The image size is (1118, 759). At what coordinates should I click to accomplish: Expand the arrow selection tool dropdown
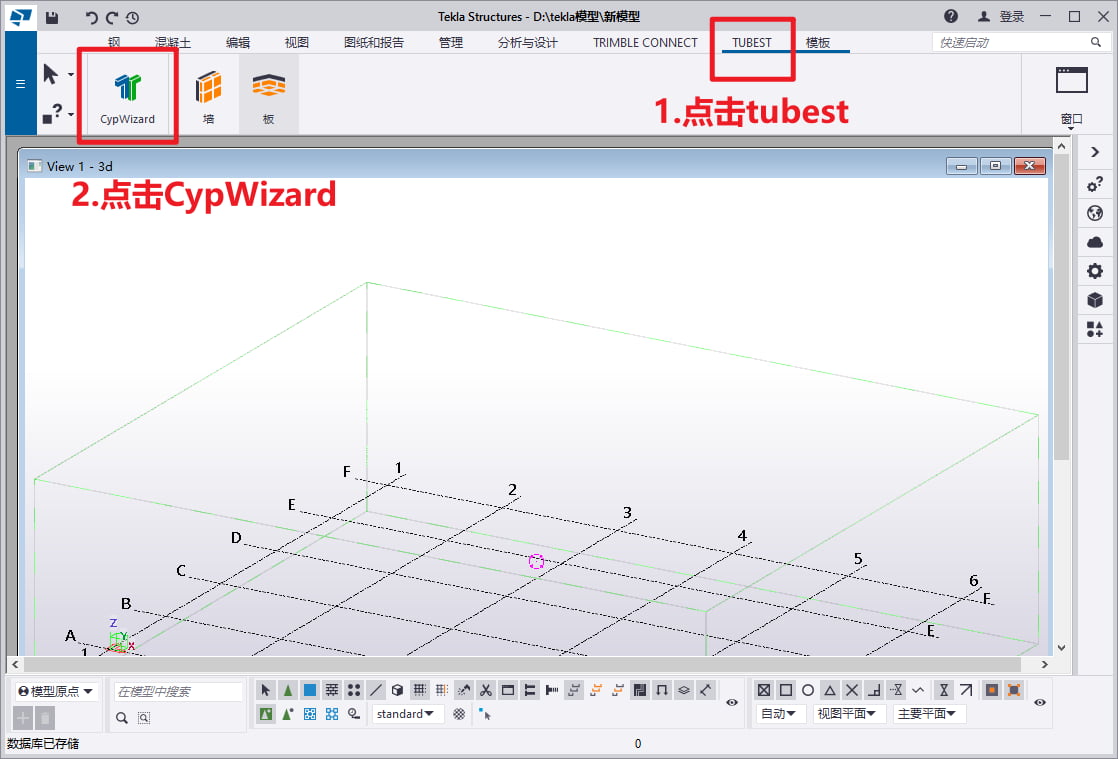point(71,74)
